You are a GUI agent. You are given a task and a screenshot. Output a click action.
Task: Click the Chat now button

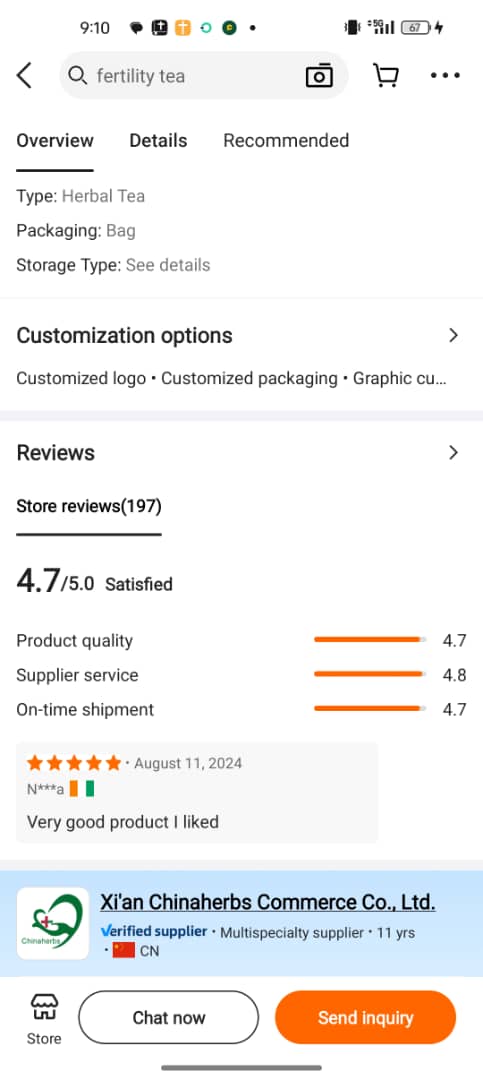coord(169,1017)
